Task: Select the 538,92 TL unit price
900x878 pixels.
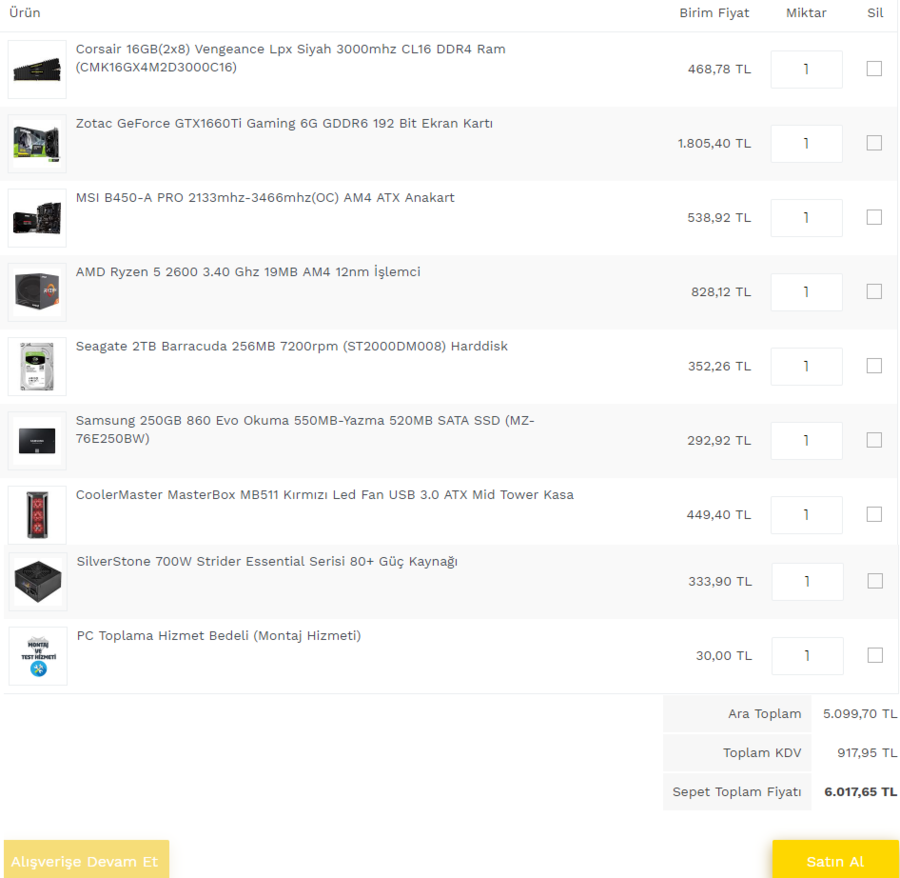Action: point(719,218)
